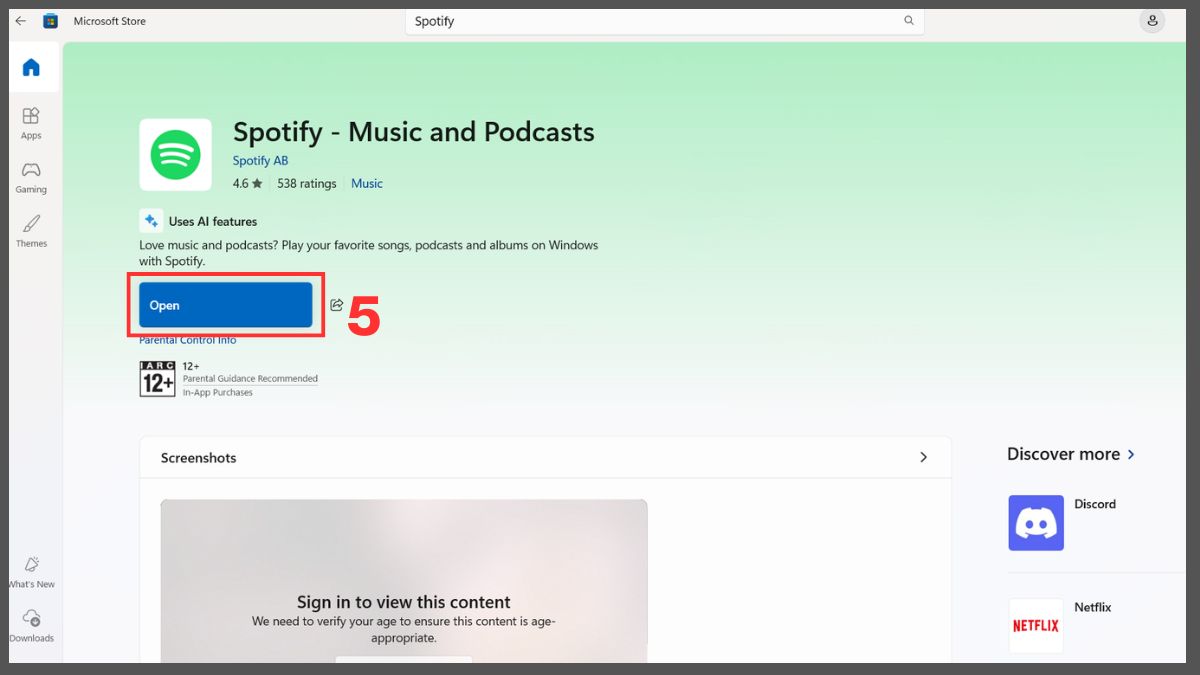
Task: Click the Sign in to view screenshot thumbnail
Action: (x=404, y=581)
